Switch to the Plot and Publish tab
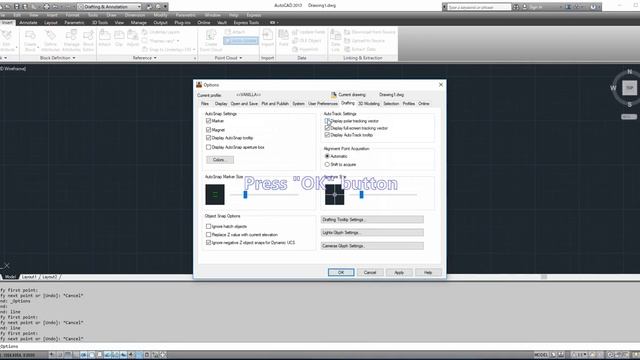The height and width of the screenshot is (360, 640). click(275, 104)
